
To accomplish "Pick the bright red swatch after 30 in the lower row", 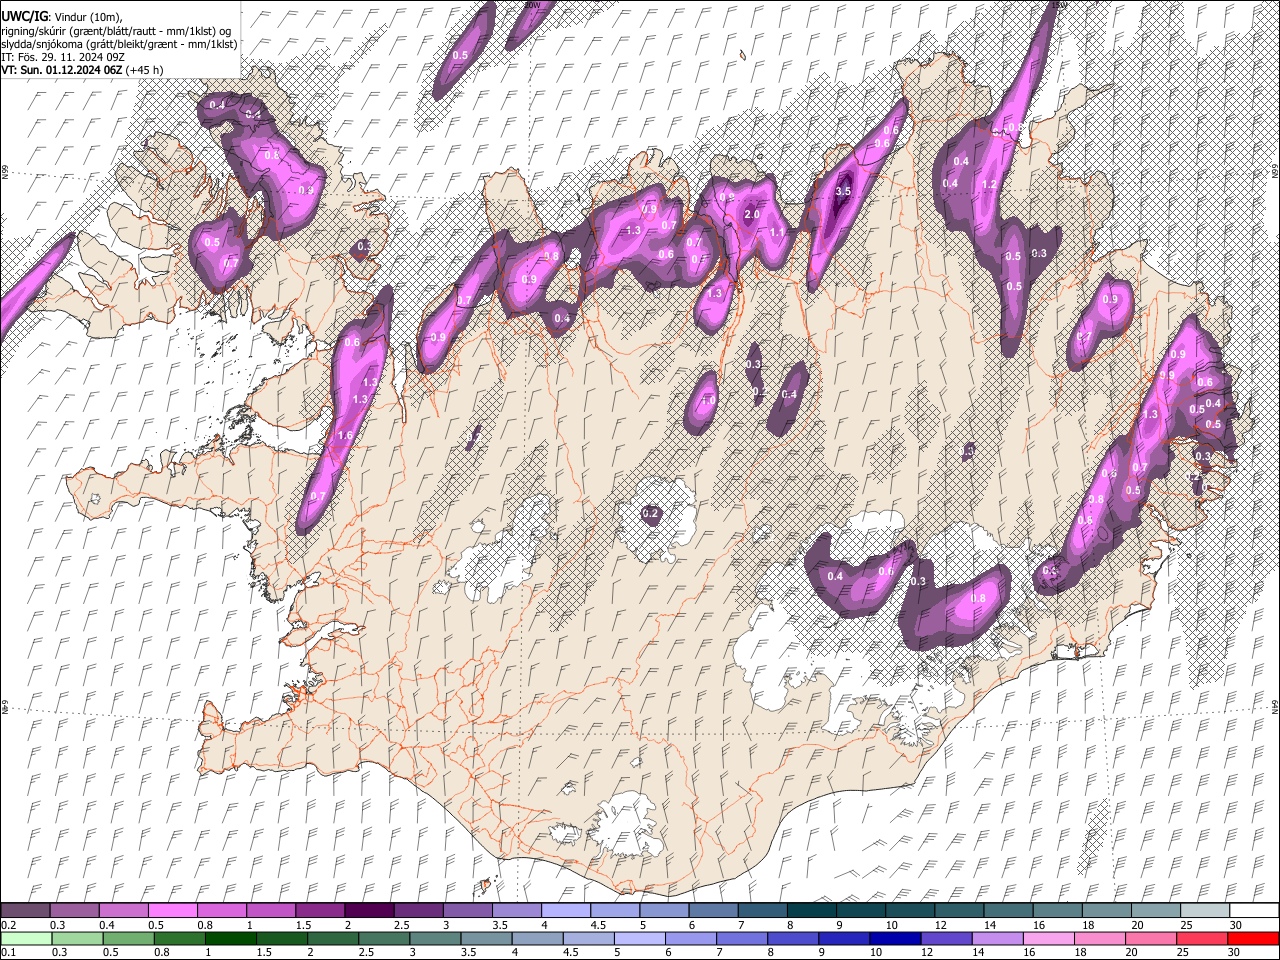I will pyautogui.click(x=1253, y=939).
